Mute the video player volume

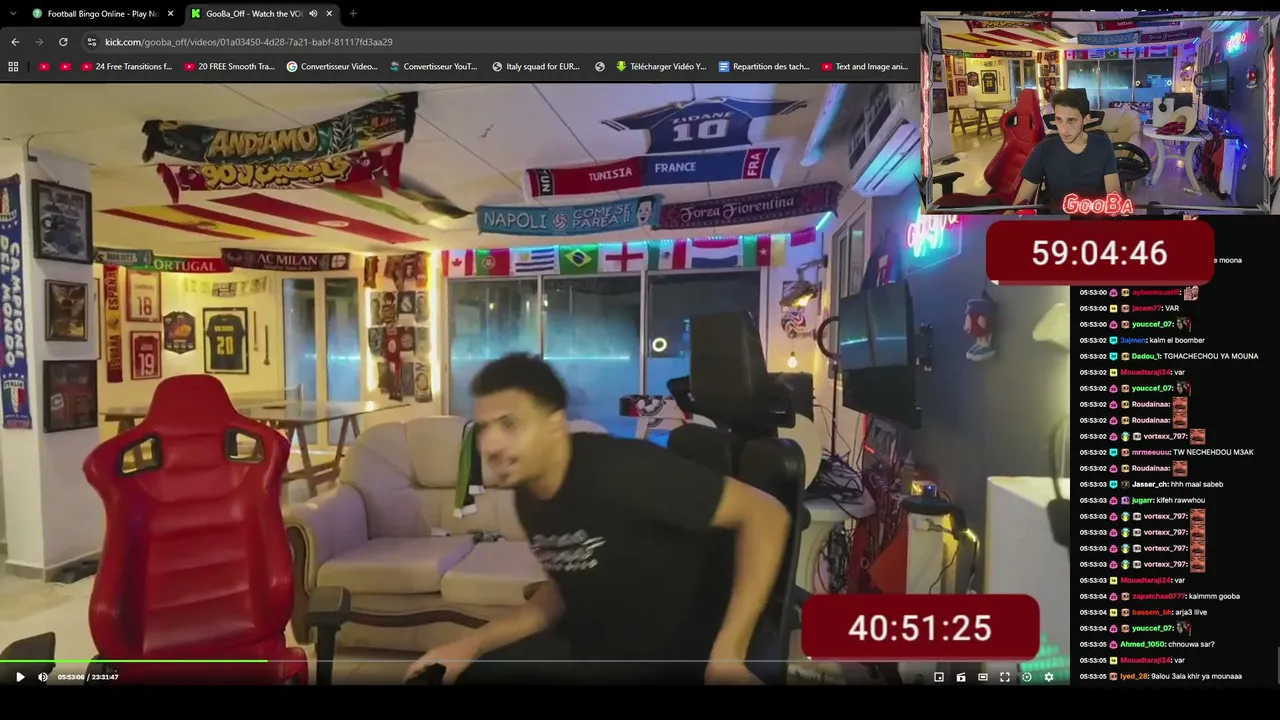pyautogui.click(x=43, y=677)
